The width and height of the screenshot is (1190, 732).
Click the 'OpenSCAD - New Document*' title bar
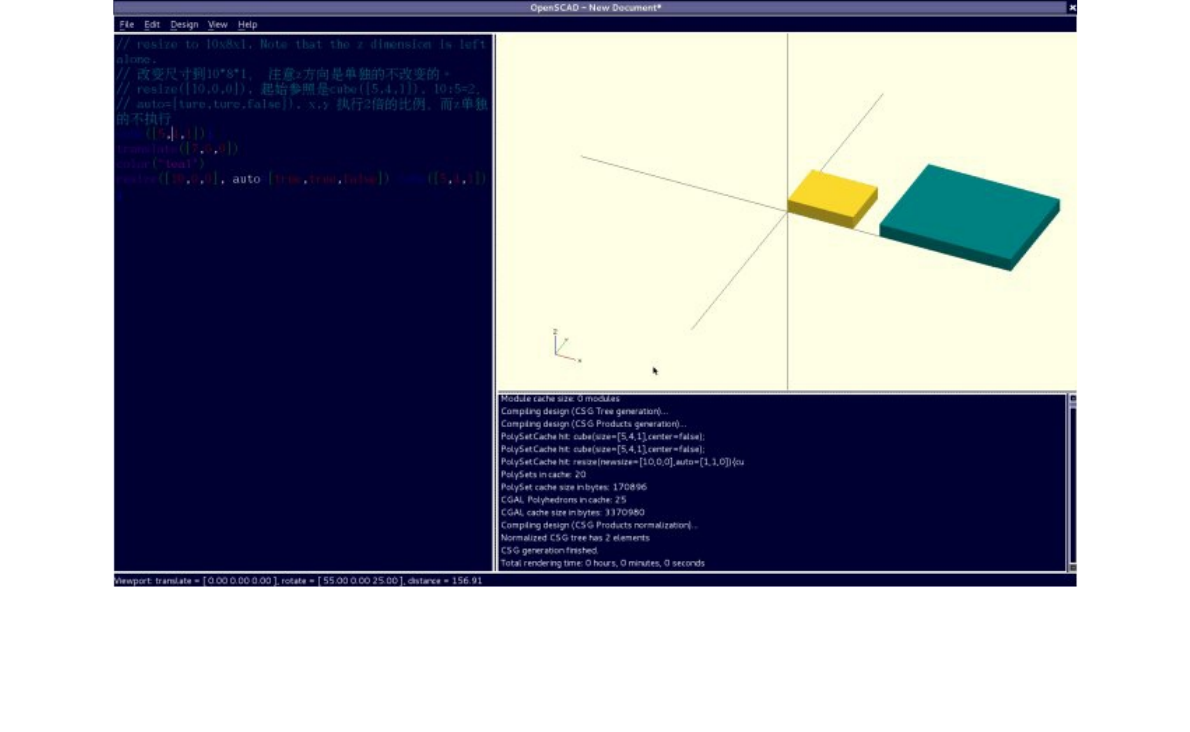tap(596, 8)
